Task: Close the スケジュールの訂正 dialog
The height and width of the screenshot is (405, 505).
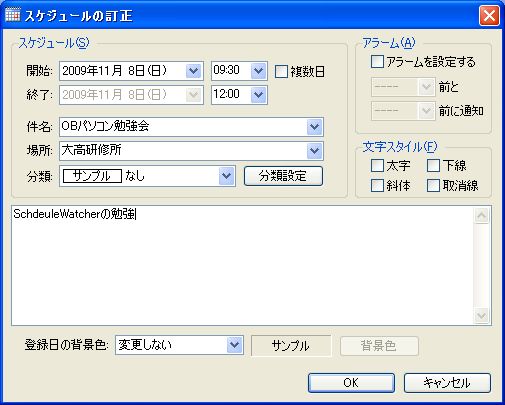Action: click(x=489, y=16)
